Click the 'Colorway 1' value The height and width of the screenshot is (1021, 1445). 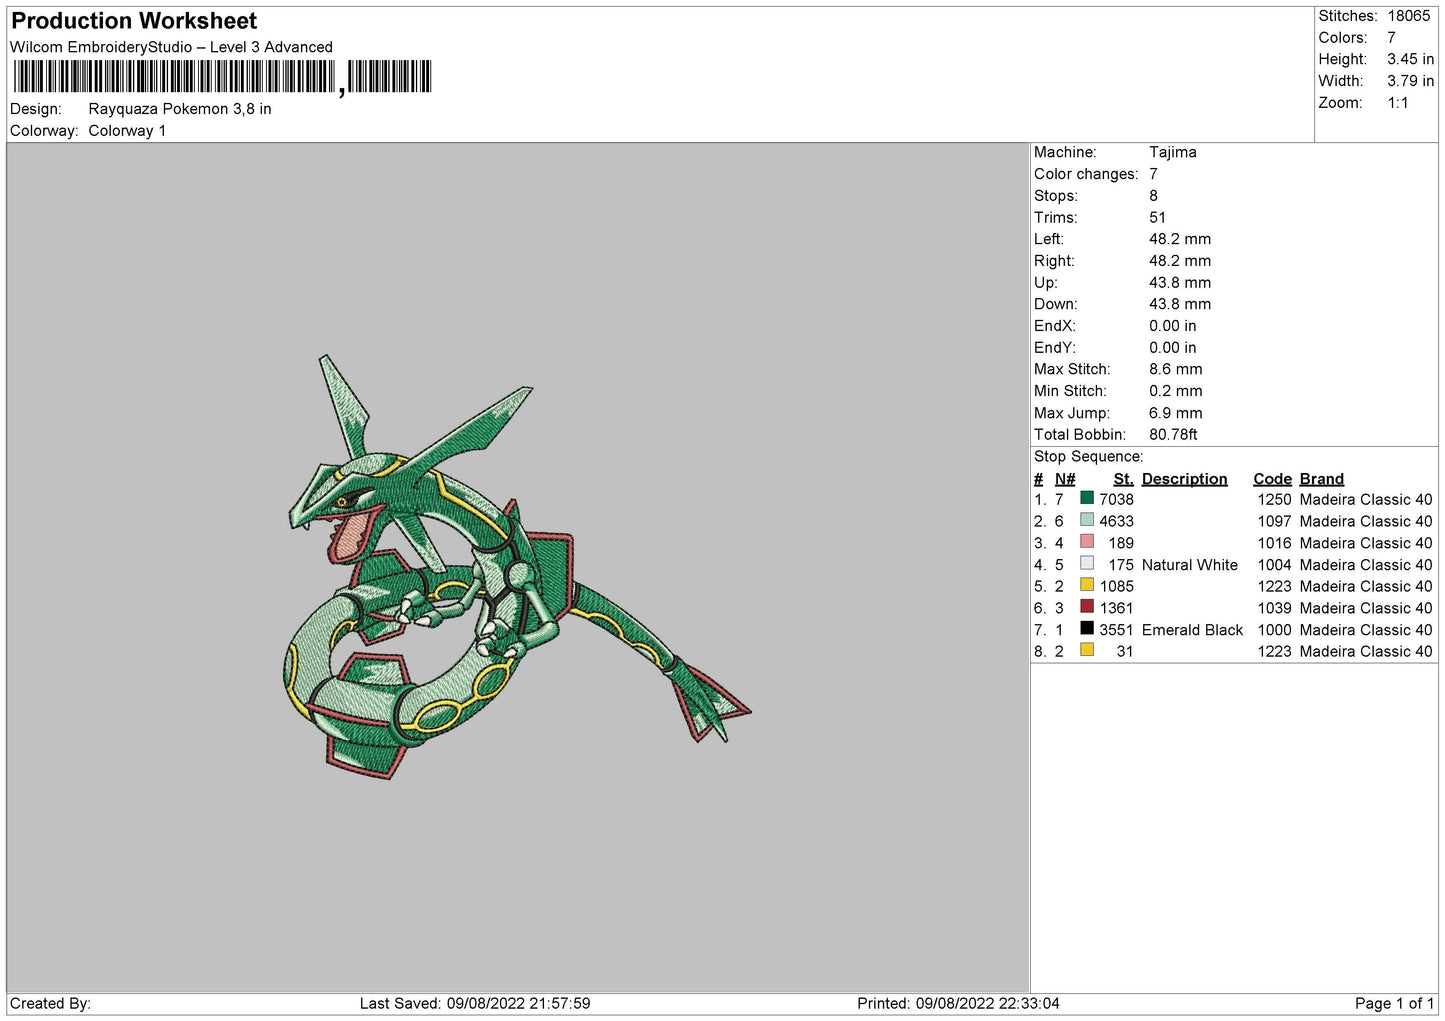pyautogui.click(x=127, y=131)
